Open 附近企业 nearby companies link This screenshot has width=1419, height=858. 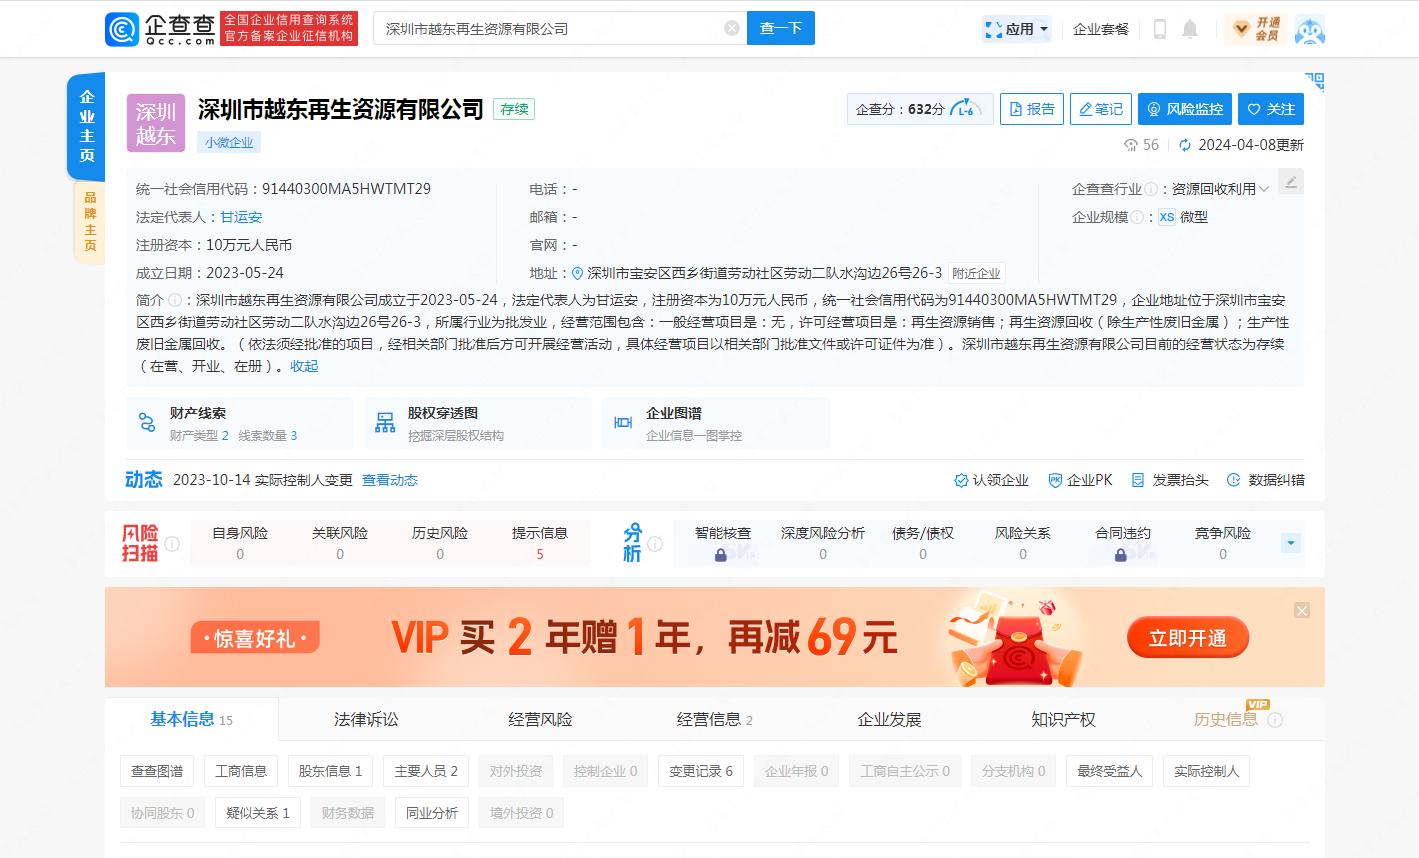pyautogui.click(x=975, y=273)
